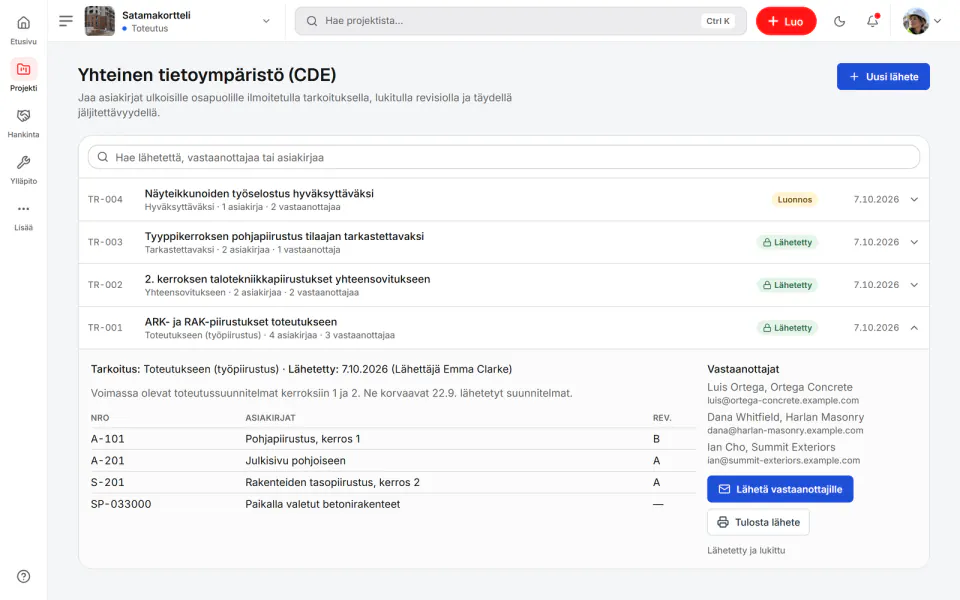Click document number SP-033000
This screenshot has height=600, width=960.
tap(121, 504)
